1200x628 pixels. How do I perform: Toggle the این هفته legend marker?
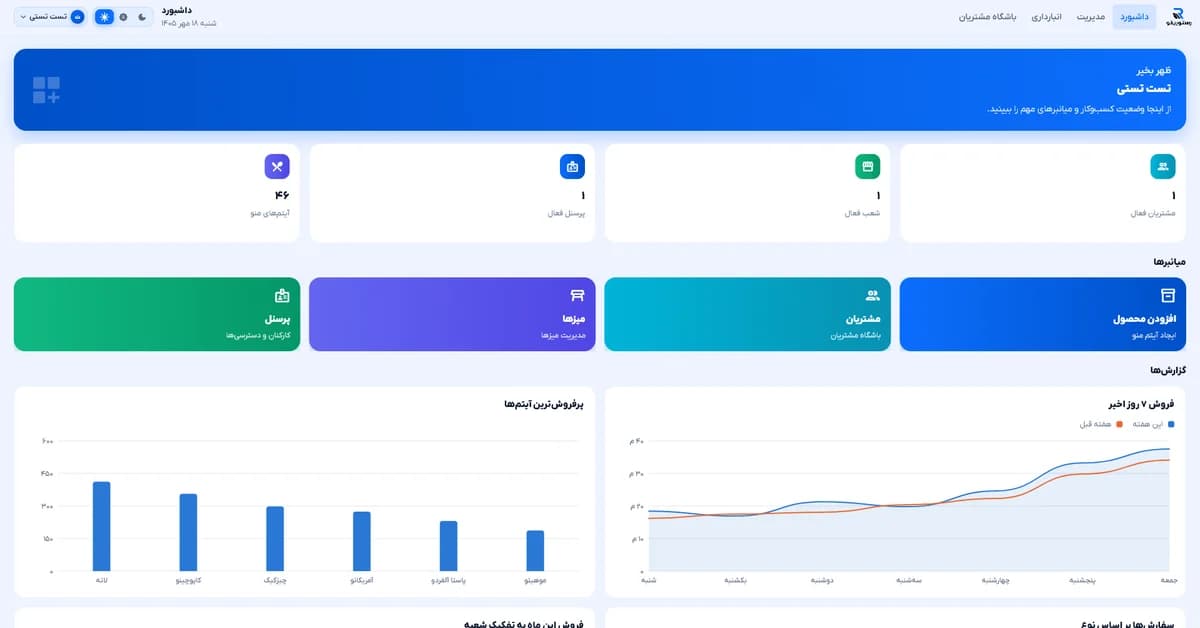click(x=1171, y=424)
